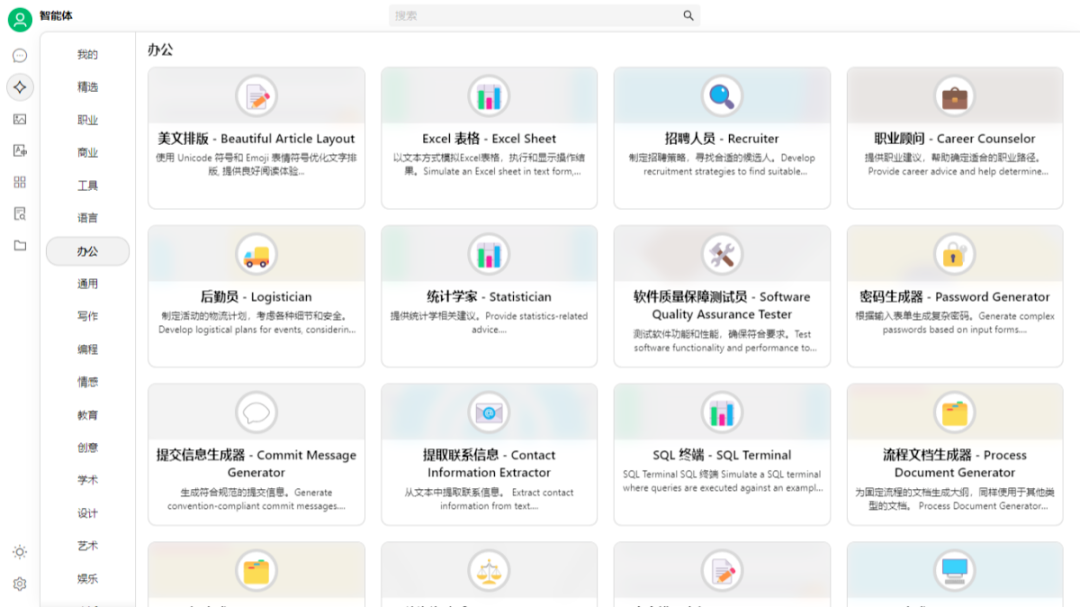The image size is (1080, 607).
Task: Click the scales of justice icon
Action: [x=489, y=571]
